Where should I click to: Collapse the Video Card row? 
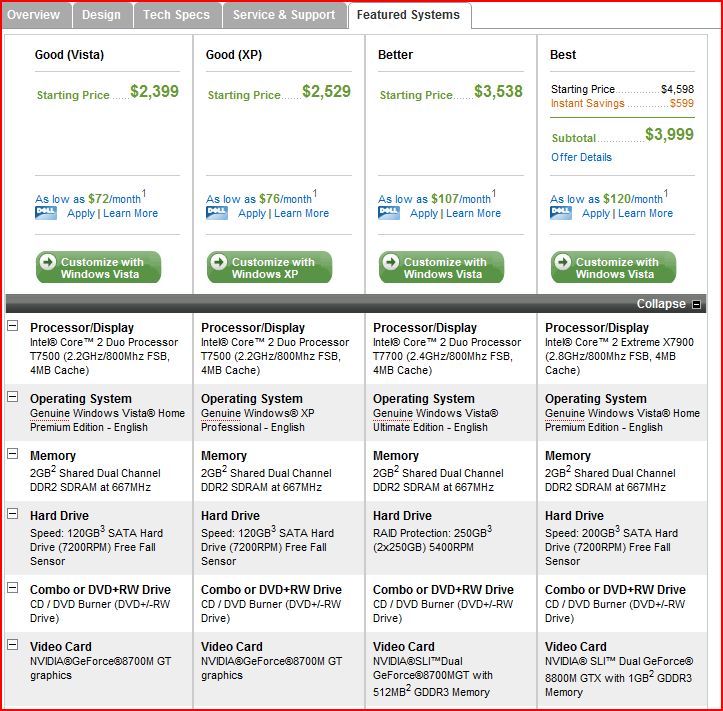point(13,645)
